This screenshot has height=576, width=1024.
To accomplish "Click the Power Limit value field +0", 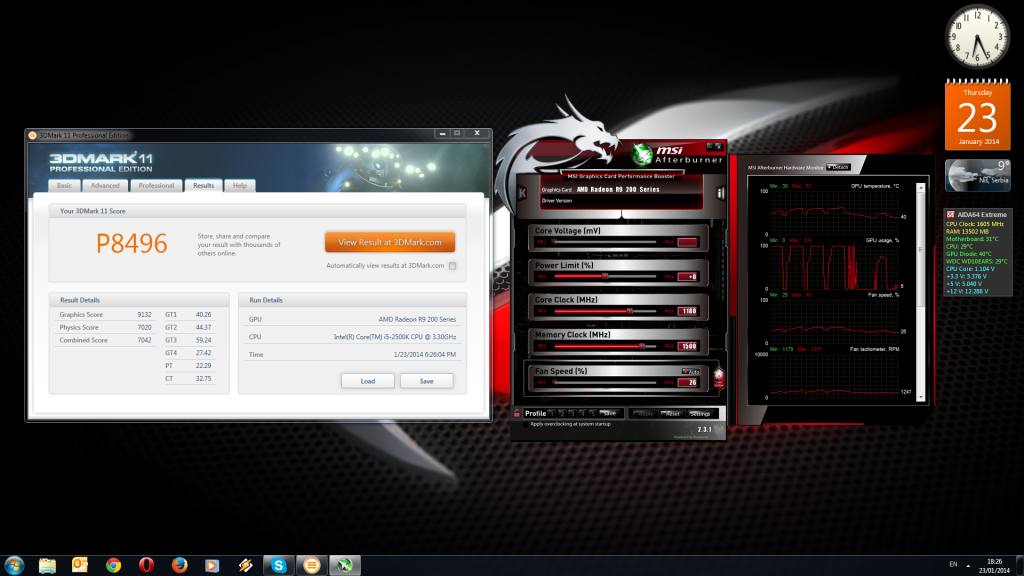I will 688,276.
